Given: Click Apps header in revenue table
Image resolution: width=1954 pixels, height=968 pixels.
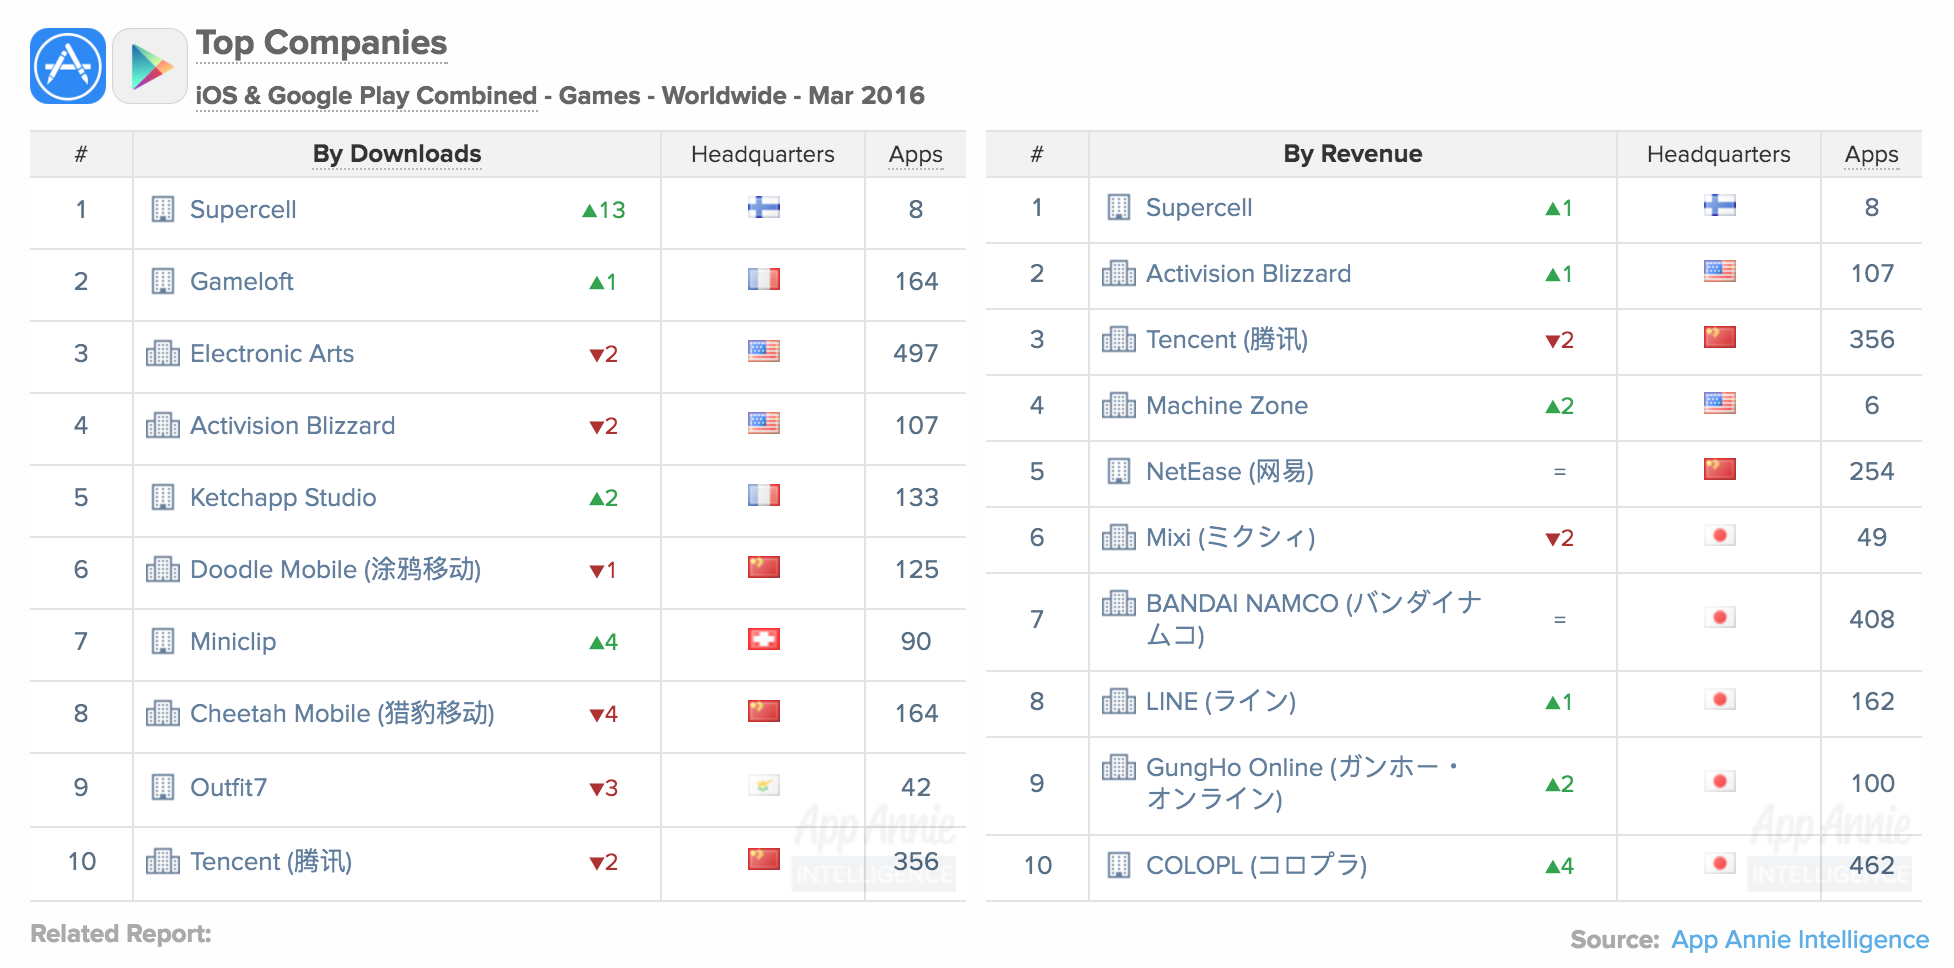Looking at the screenshot, I should (1871, 154).
